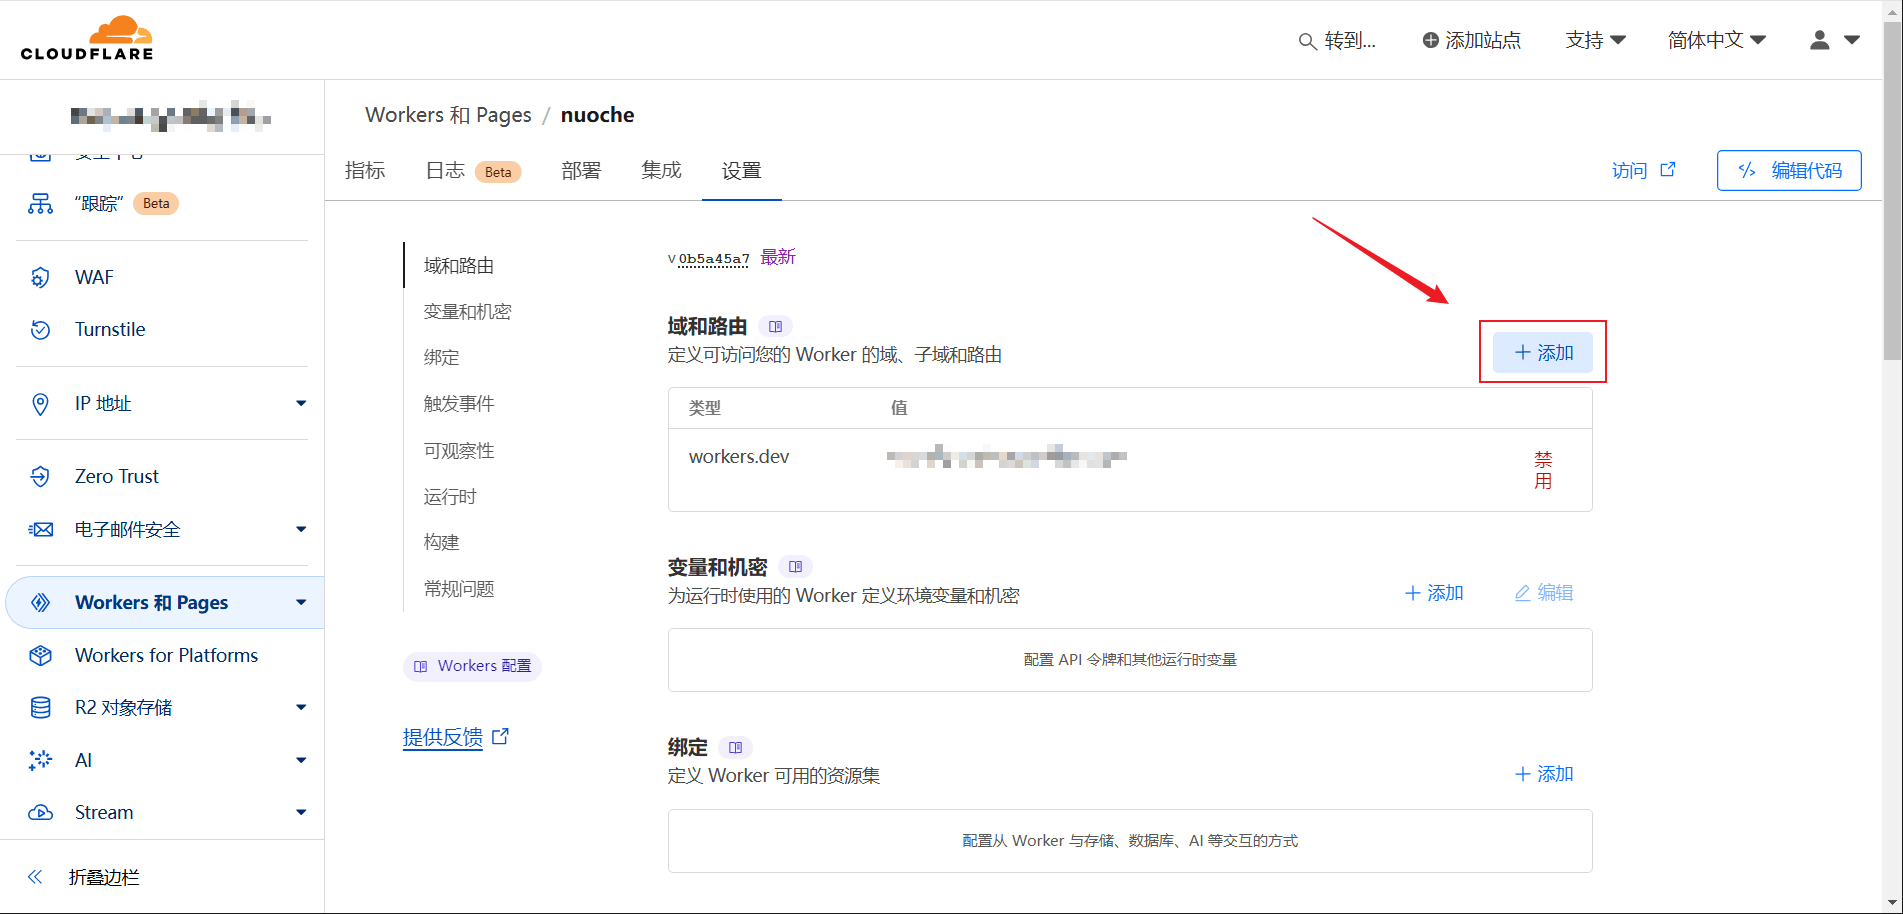Select 常规问题 in settings navigation

[459, 588]
